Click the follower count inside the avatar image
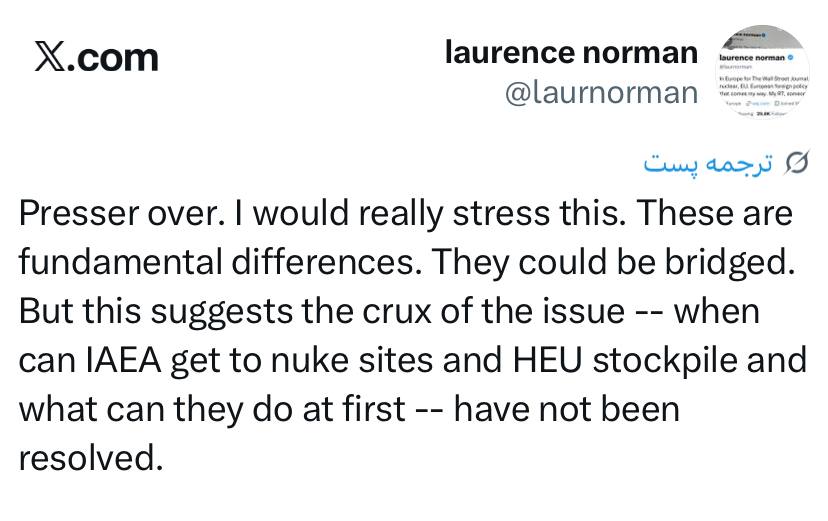828x521 pixels. tap(763, 113)
